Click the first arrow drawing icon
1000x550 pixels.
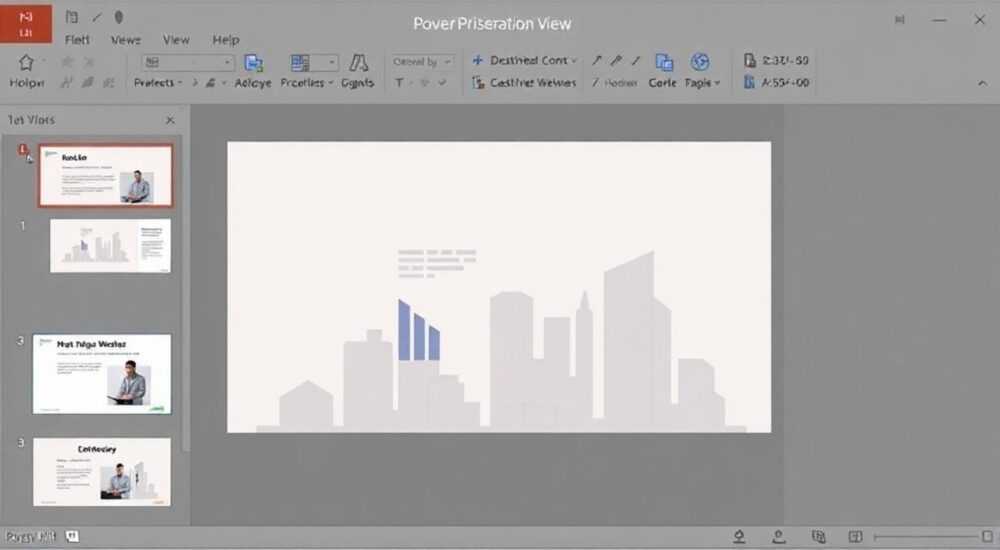597,61
